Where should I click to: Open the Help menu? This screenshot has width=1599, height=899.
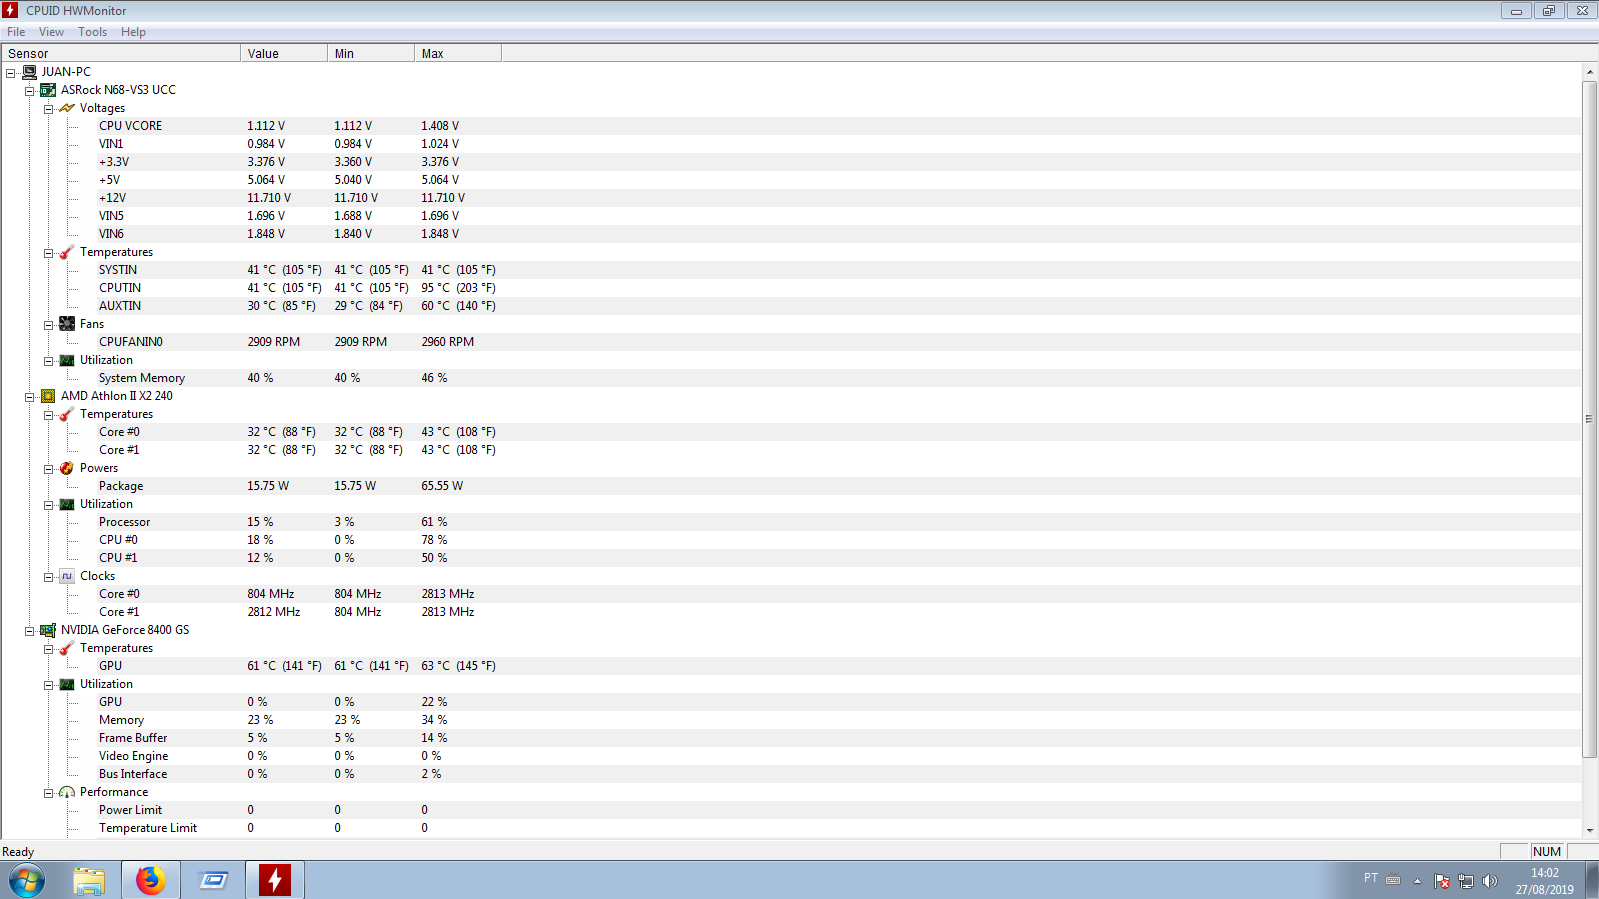pos(133,32)
